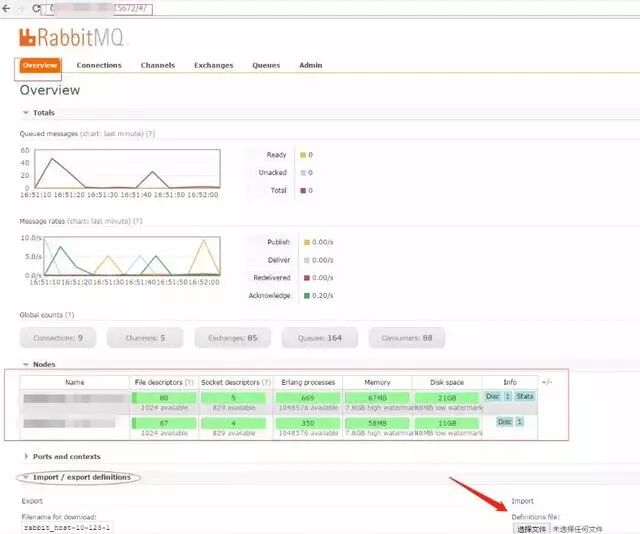Change the Message rates chart range

tap(99, 221)
